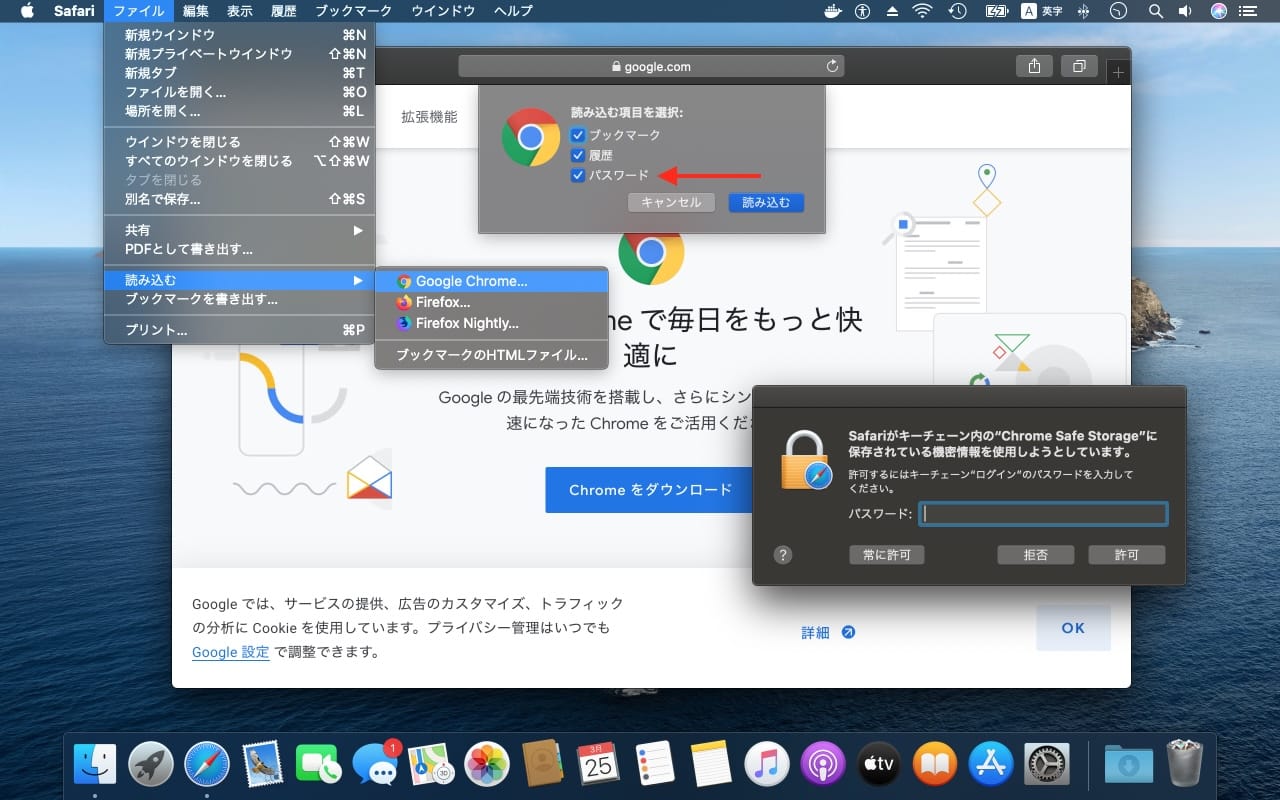
Task: Open the ウインドウ menu in menu bar
Action: click(443, 11)
